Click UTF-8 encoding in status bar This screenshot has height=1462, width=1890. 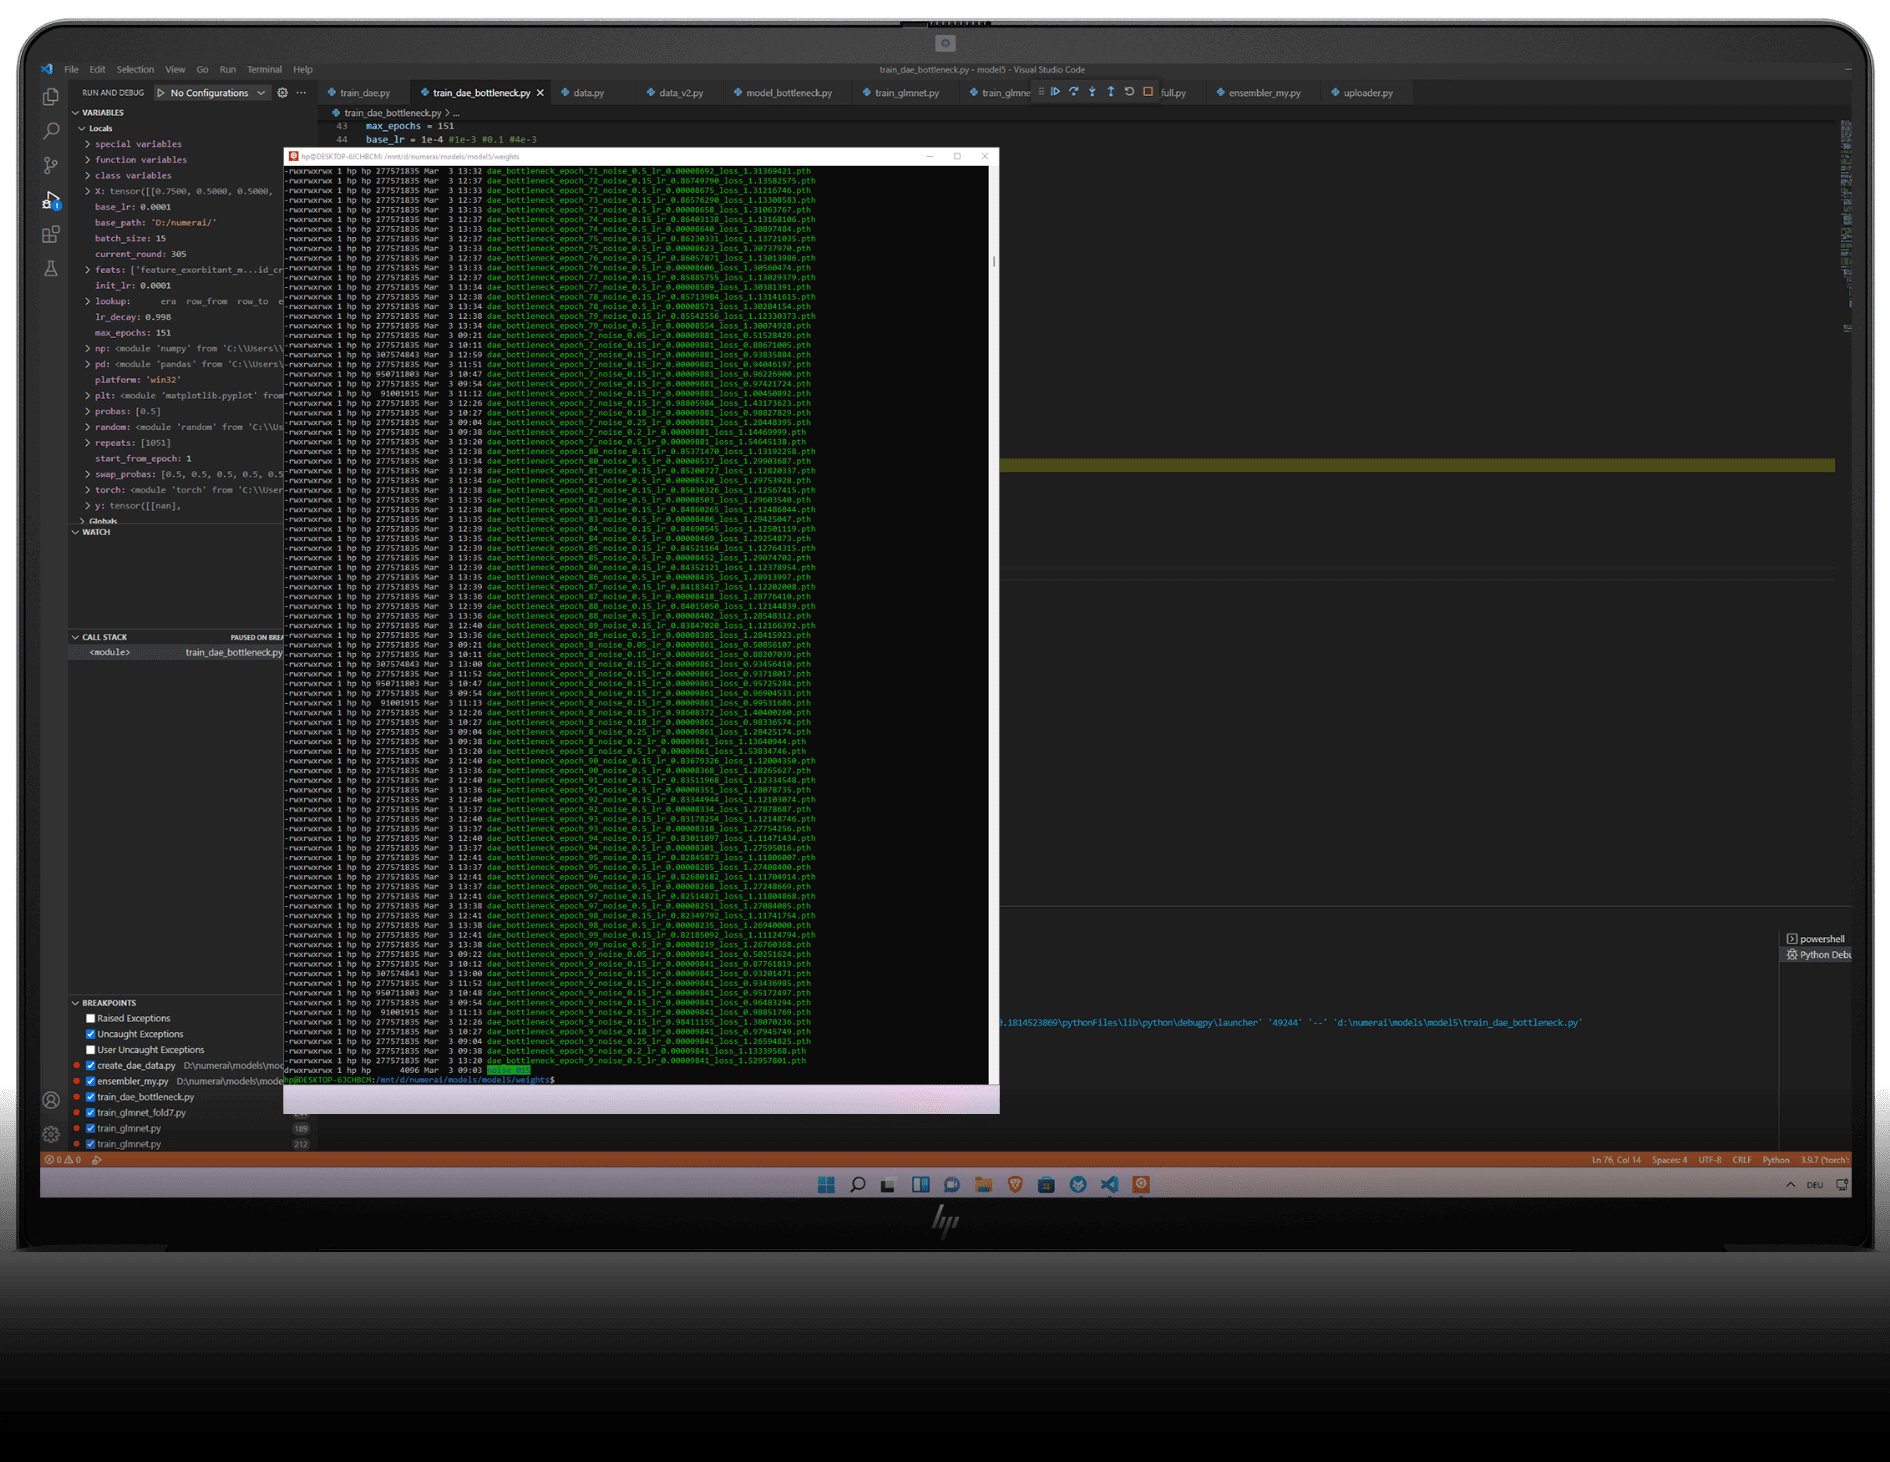(1710, 1160)
